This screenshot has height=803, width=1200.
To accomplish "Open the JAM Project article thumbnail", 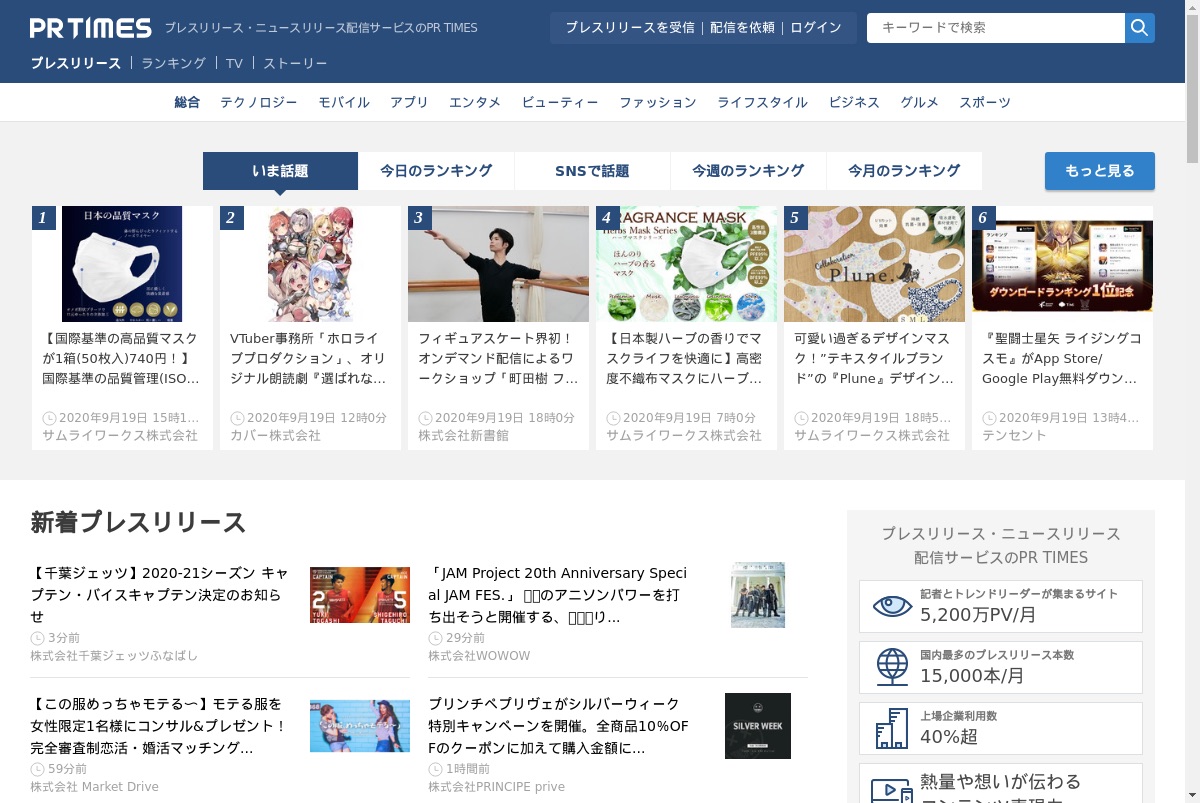I will point(758,595).
